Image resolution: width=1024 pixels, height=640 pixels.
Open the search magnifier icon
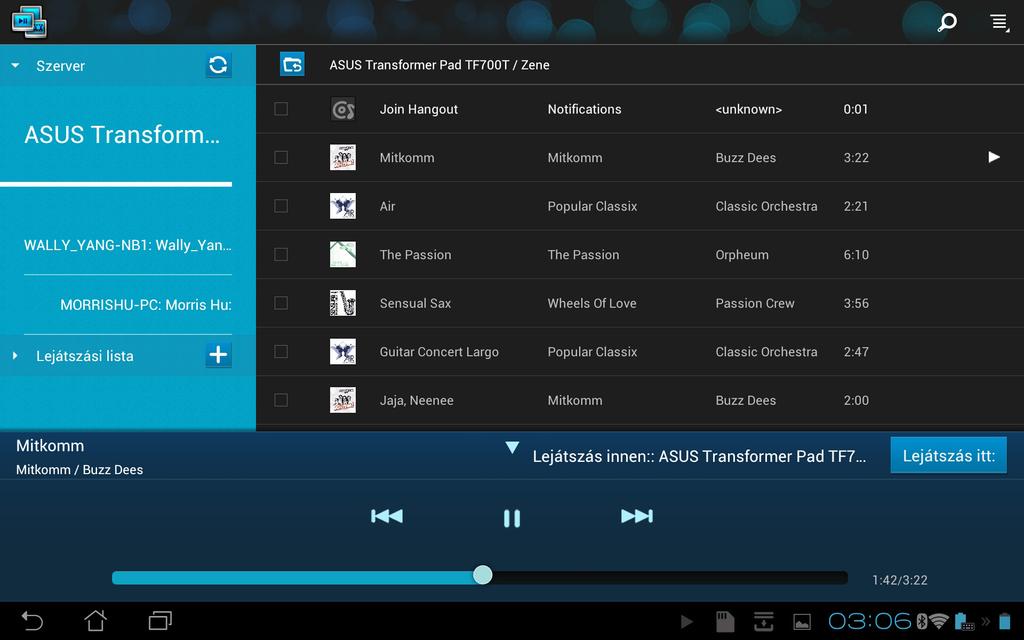tap(947, 22)
